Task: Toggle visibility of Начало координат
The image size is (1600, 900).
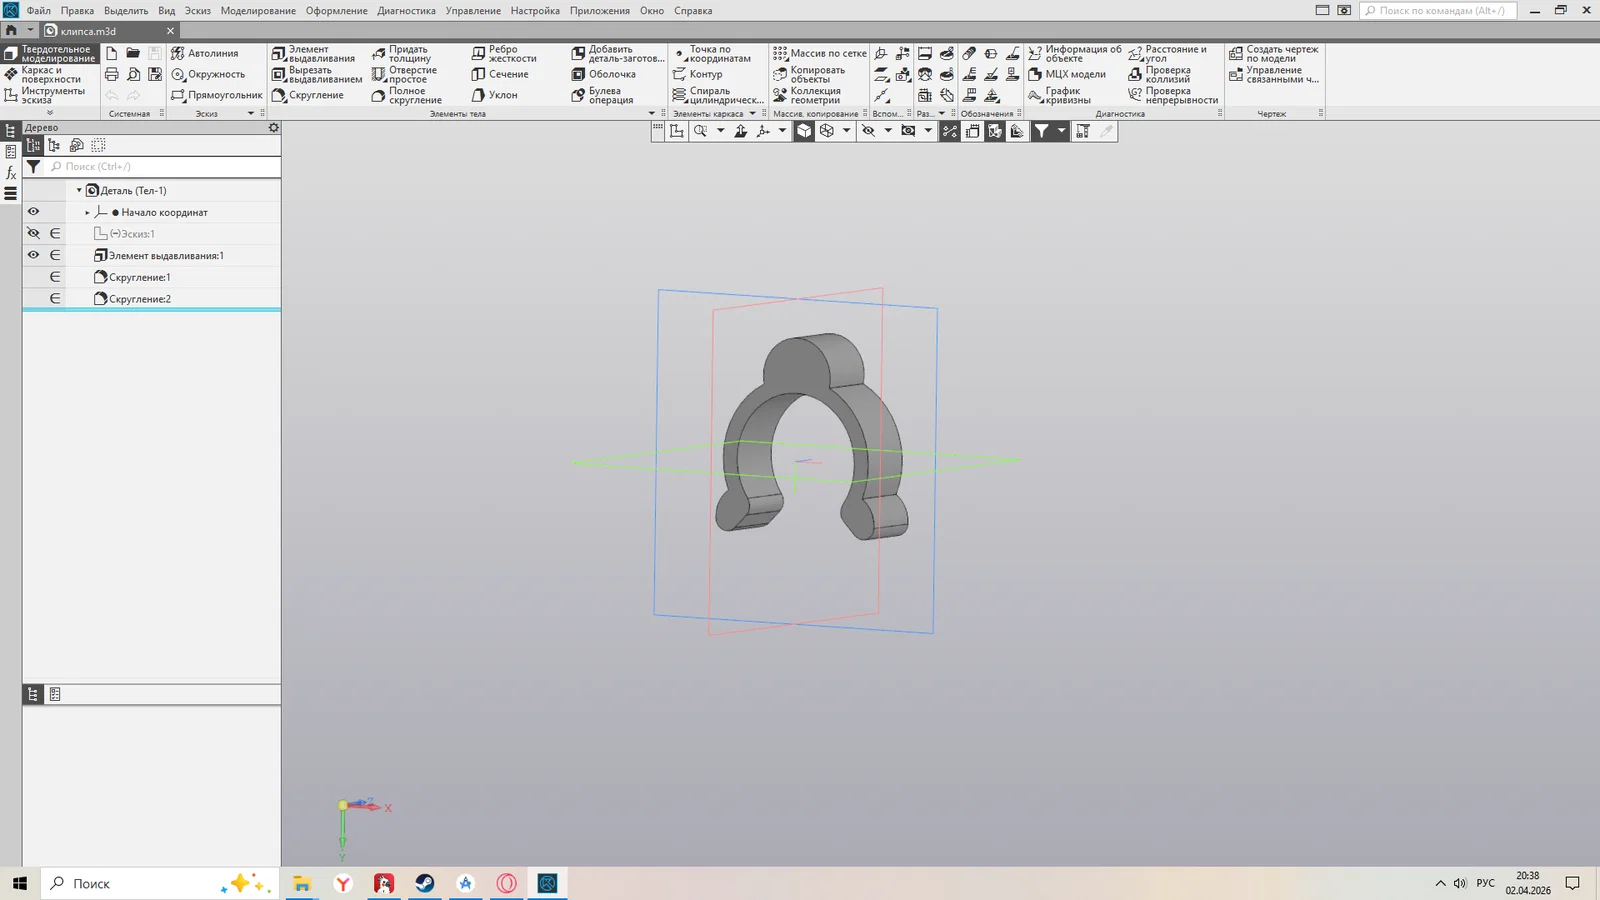Action: click(x=33, y=212)
